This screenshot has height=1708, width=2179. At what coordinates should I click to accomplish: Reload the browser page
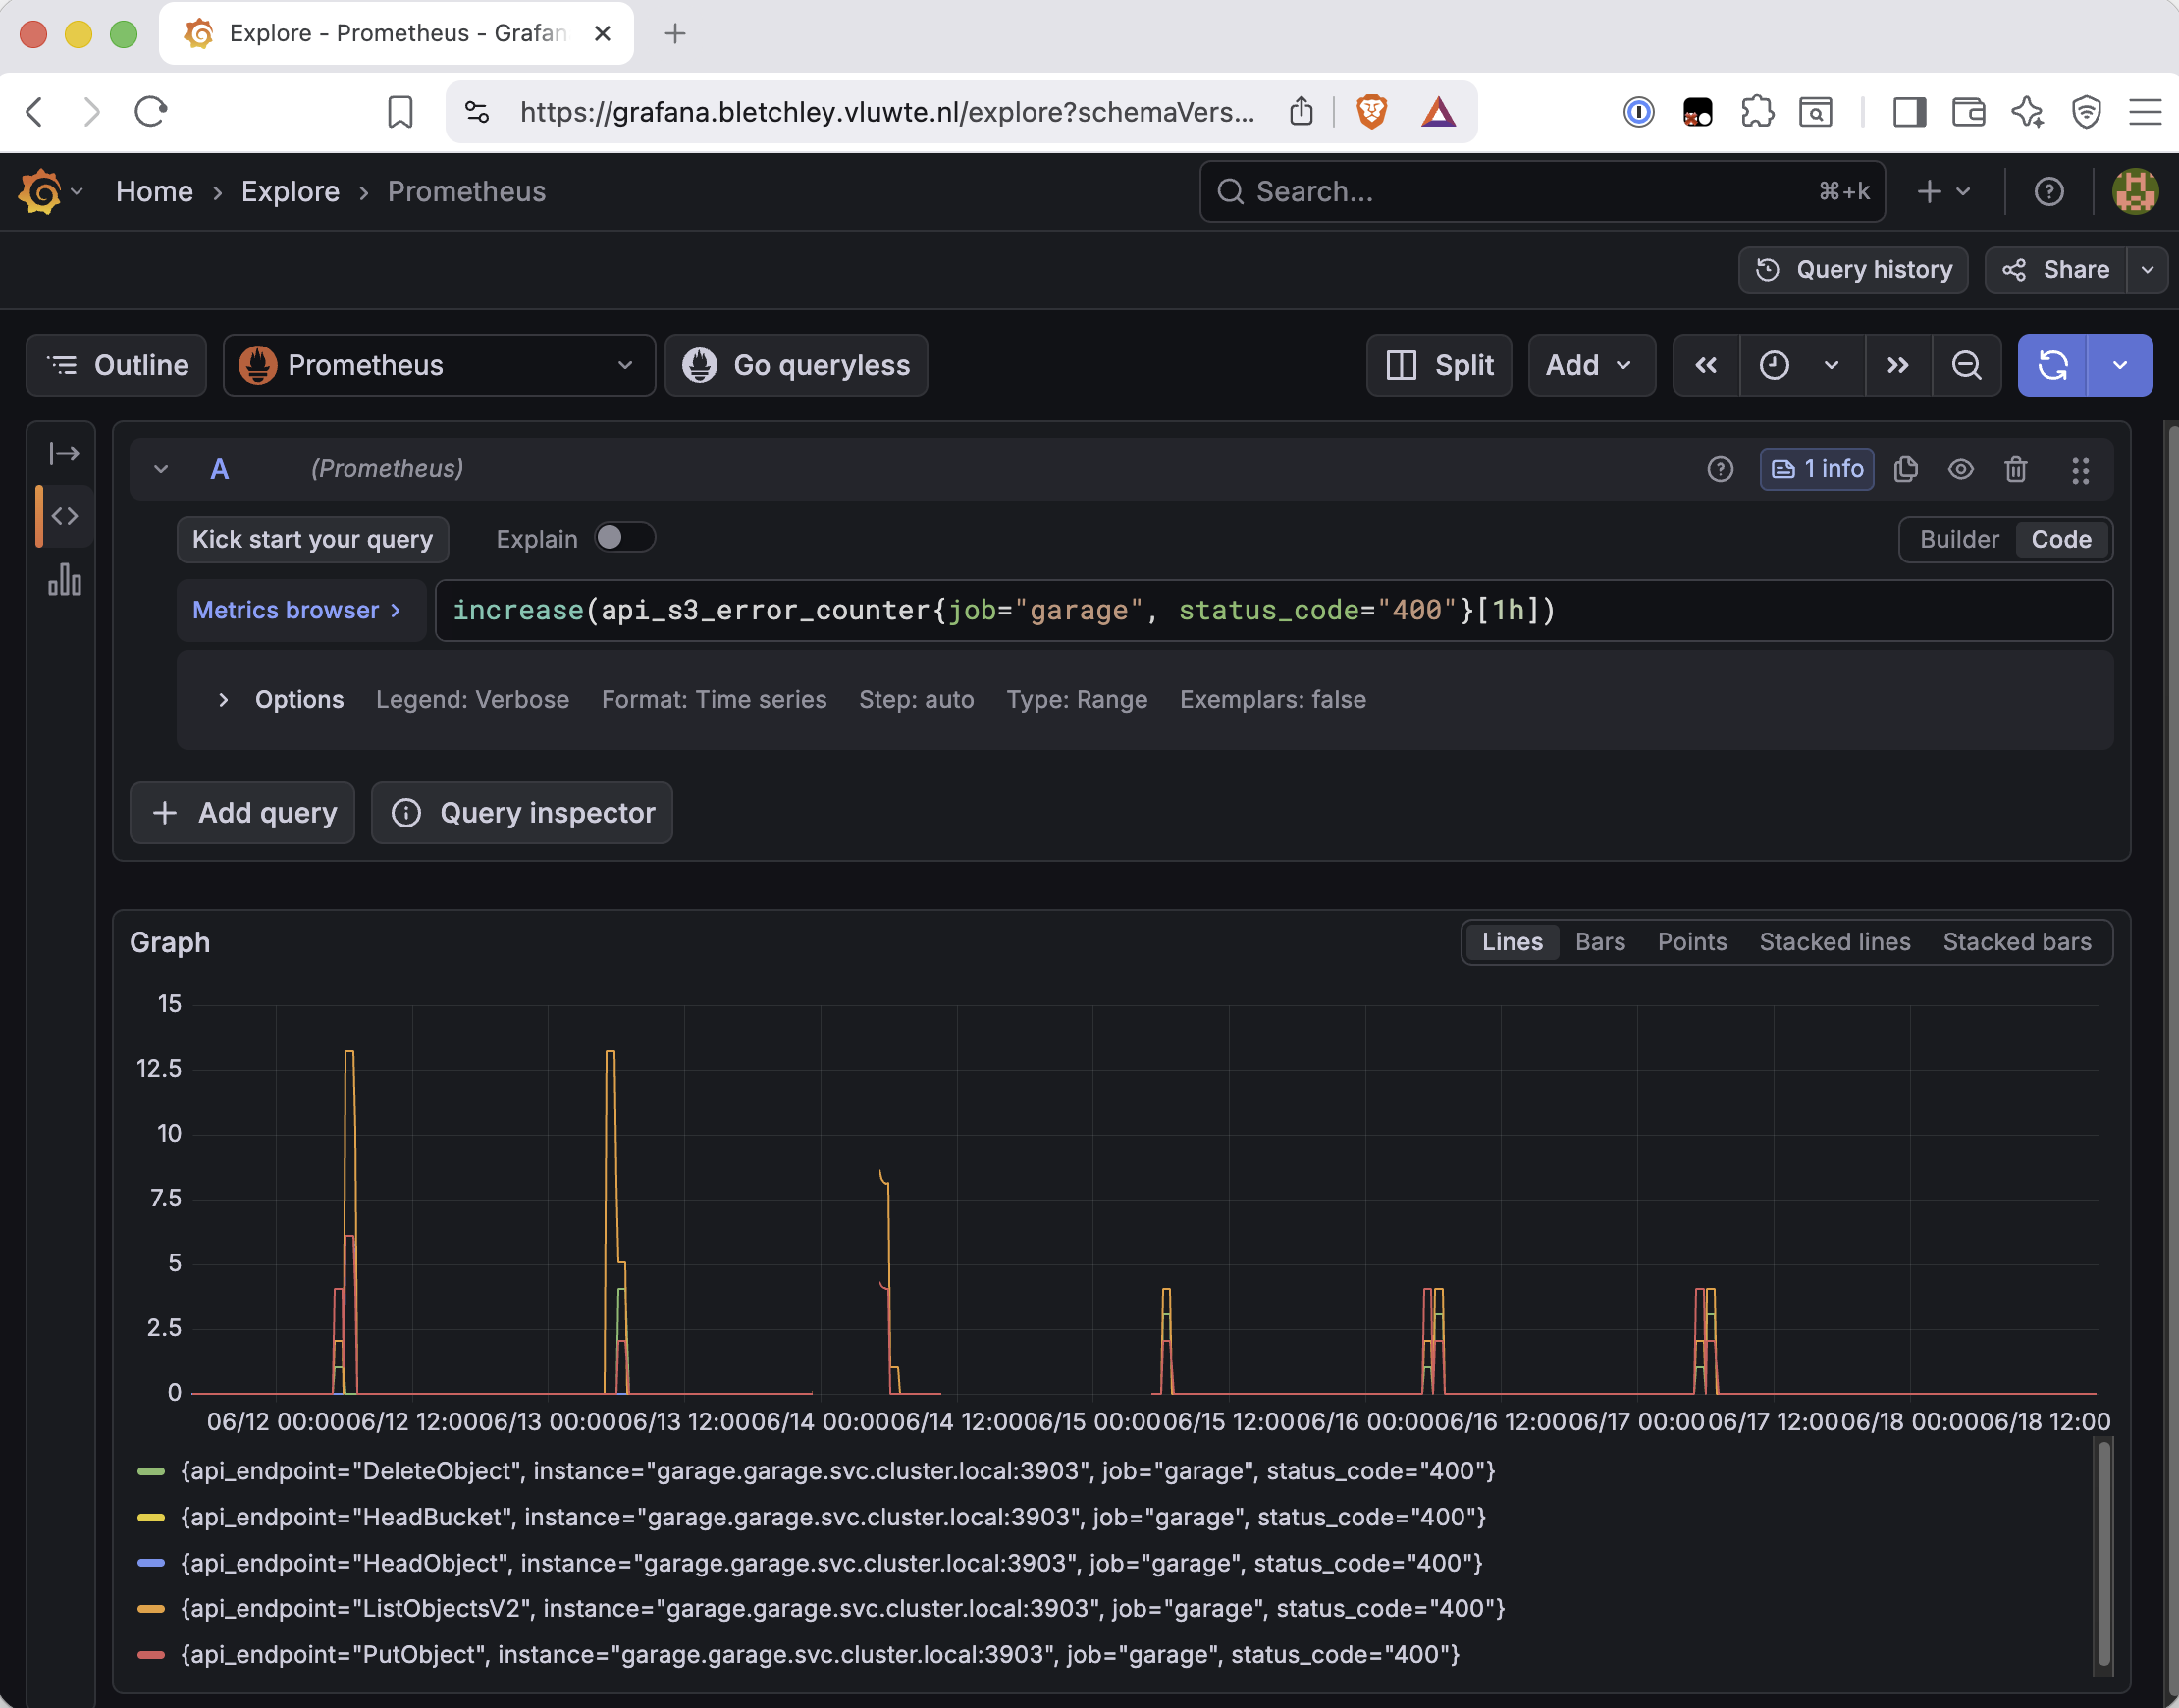[151, 111]
